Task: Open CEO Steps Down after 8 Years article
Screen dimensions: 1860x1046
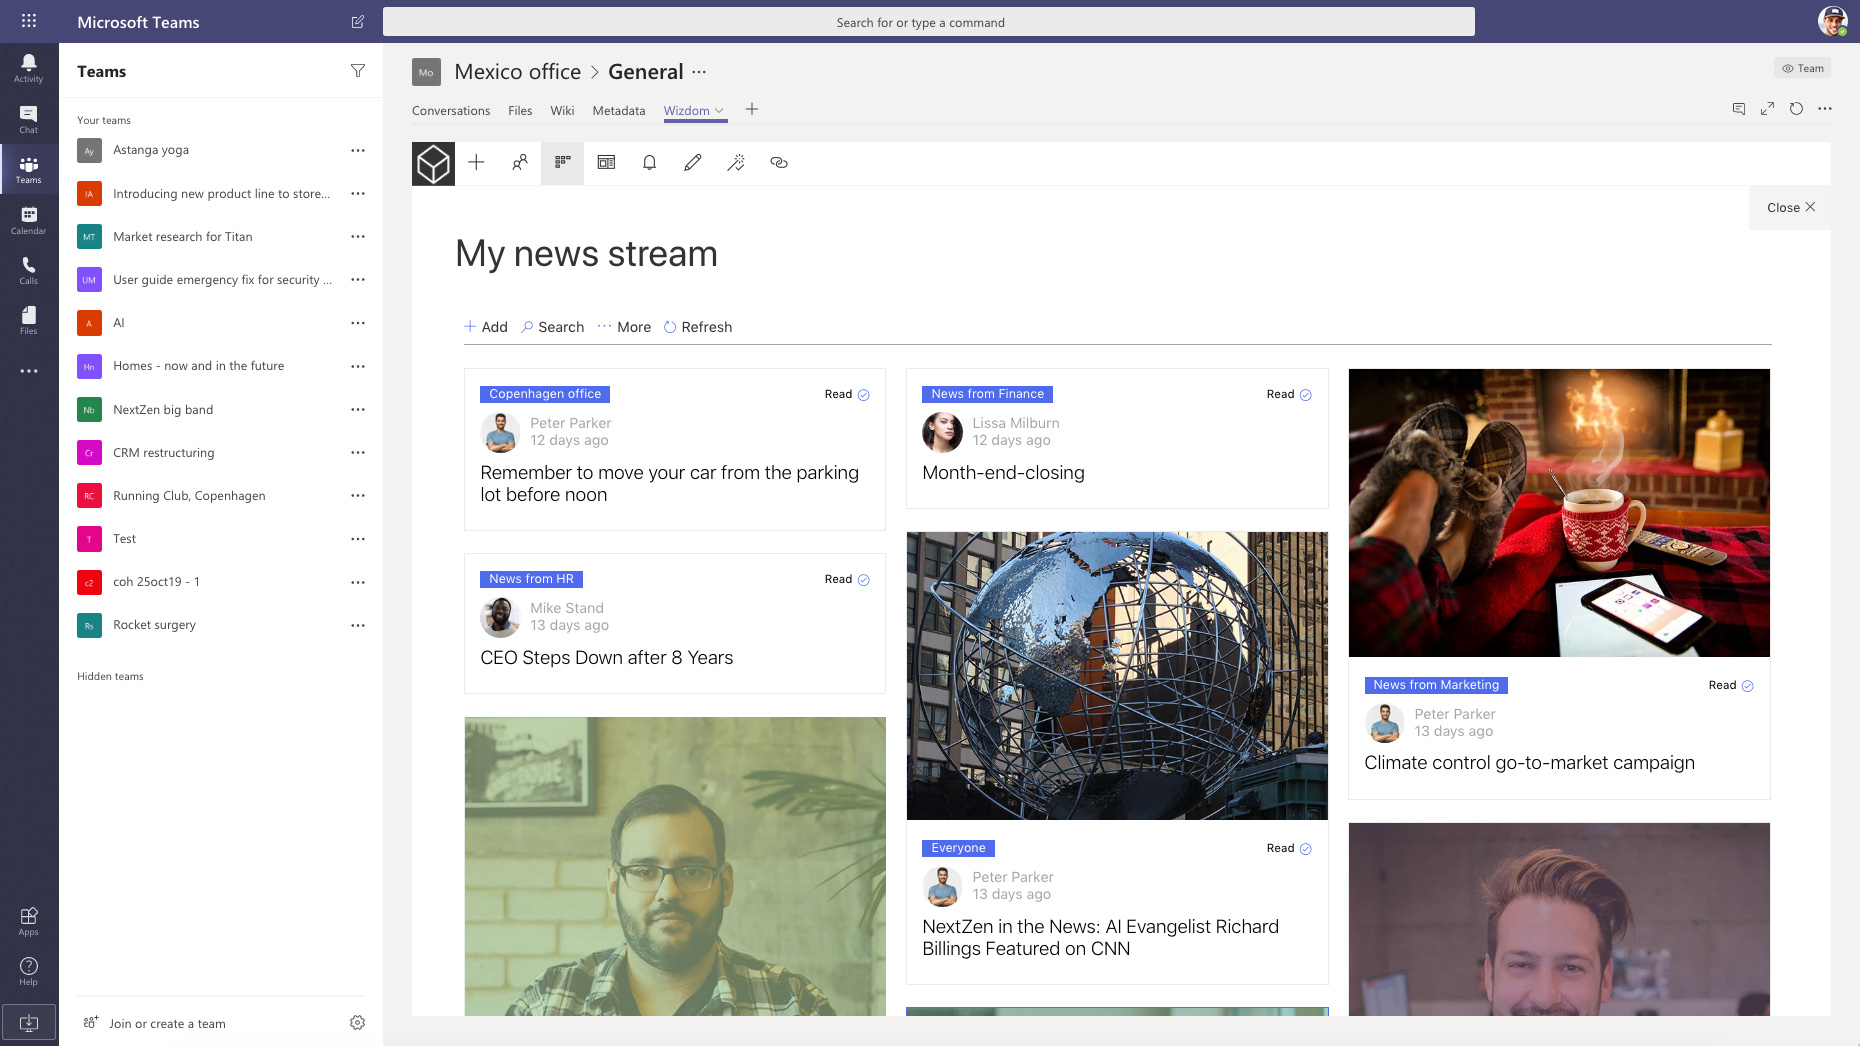Action: click(607, 658)
